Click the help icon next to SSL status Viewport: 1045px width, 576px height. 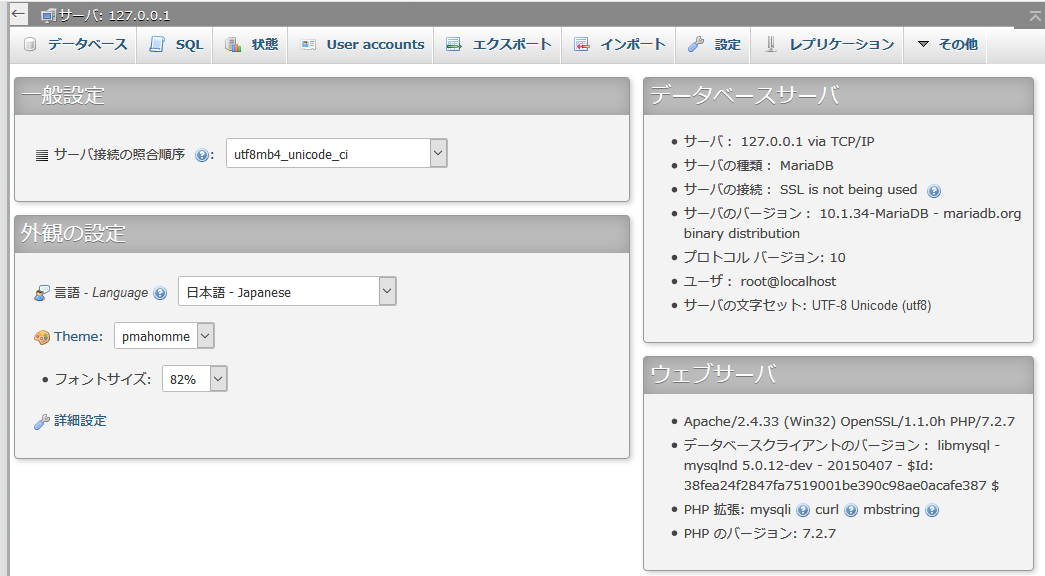(x=934, y=190)
